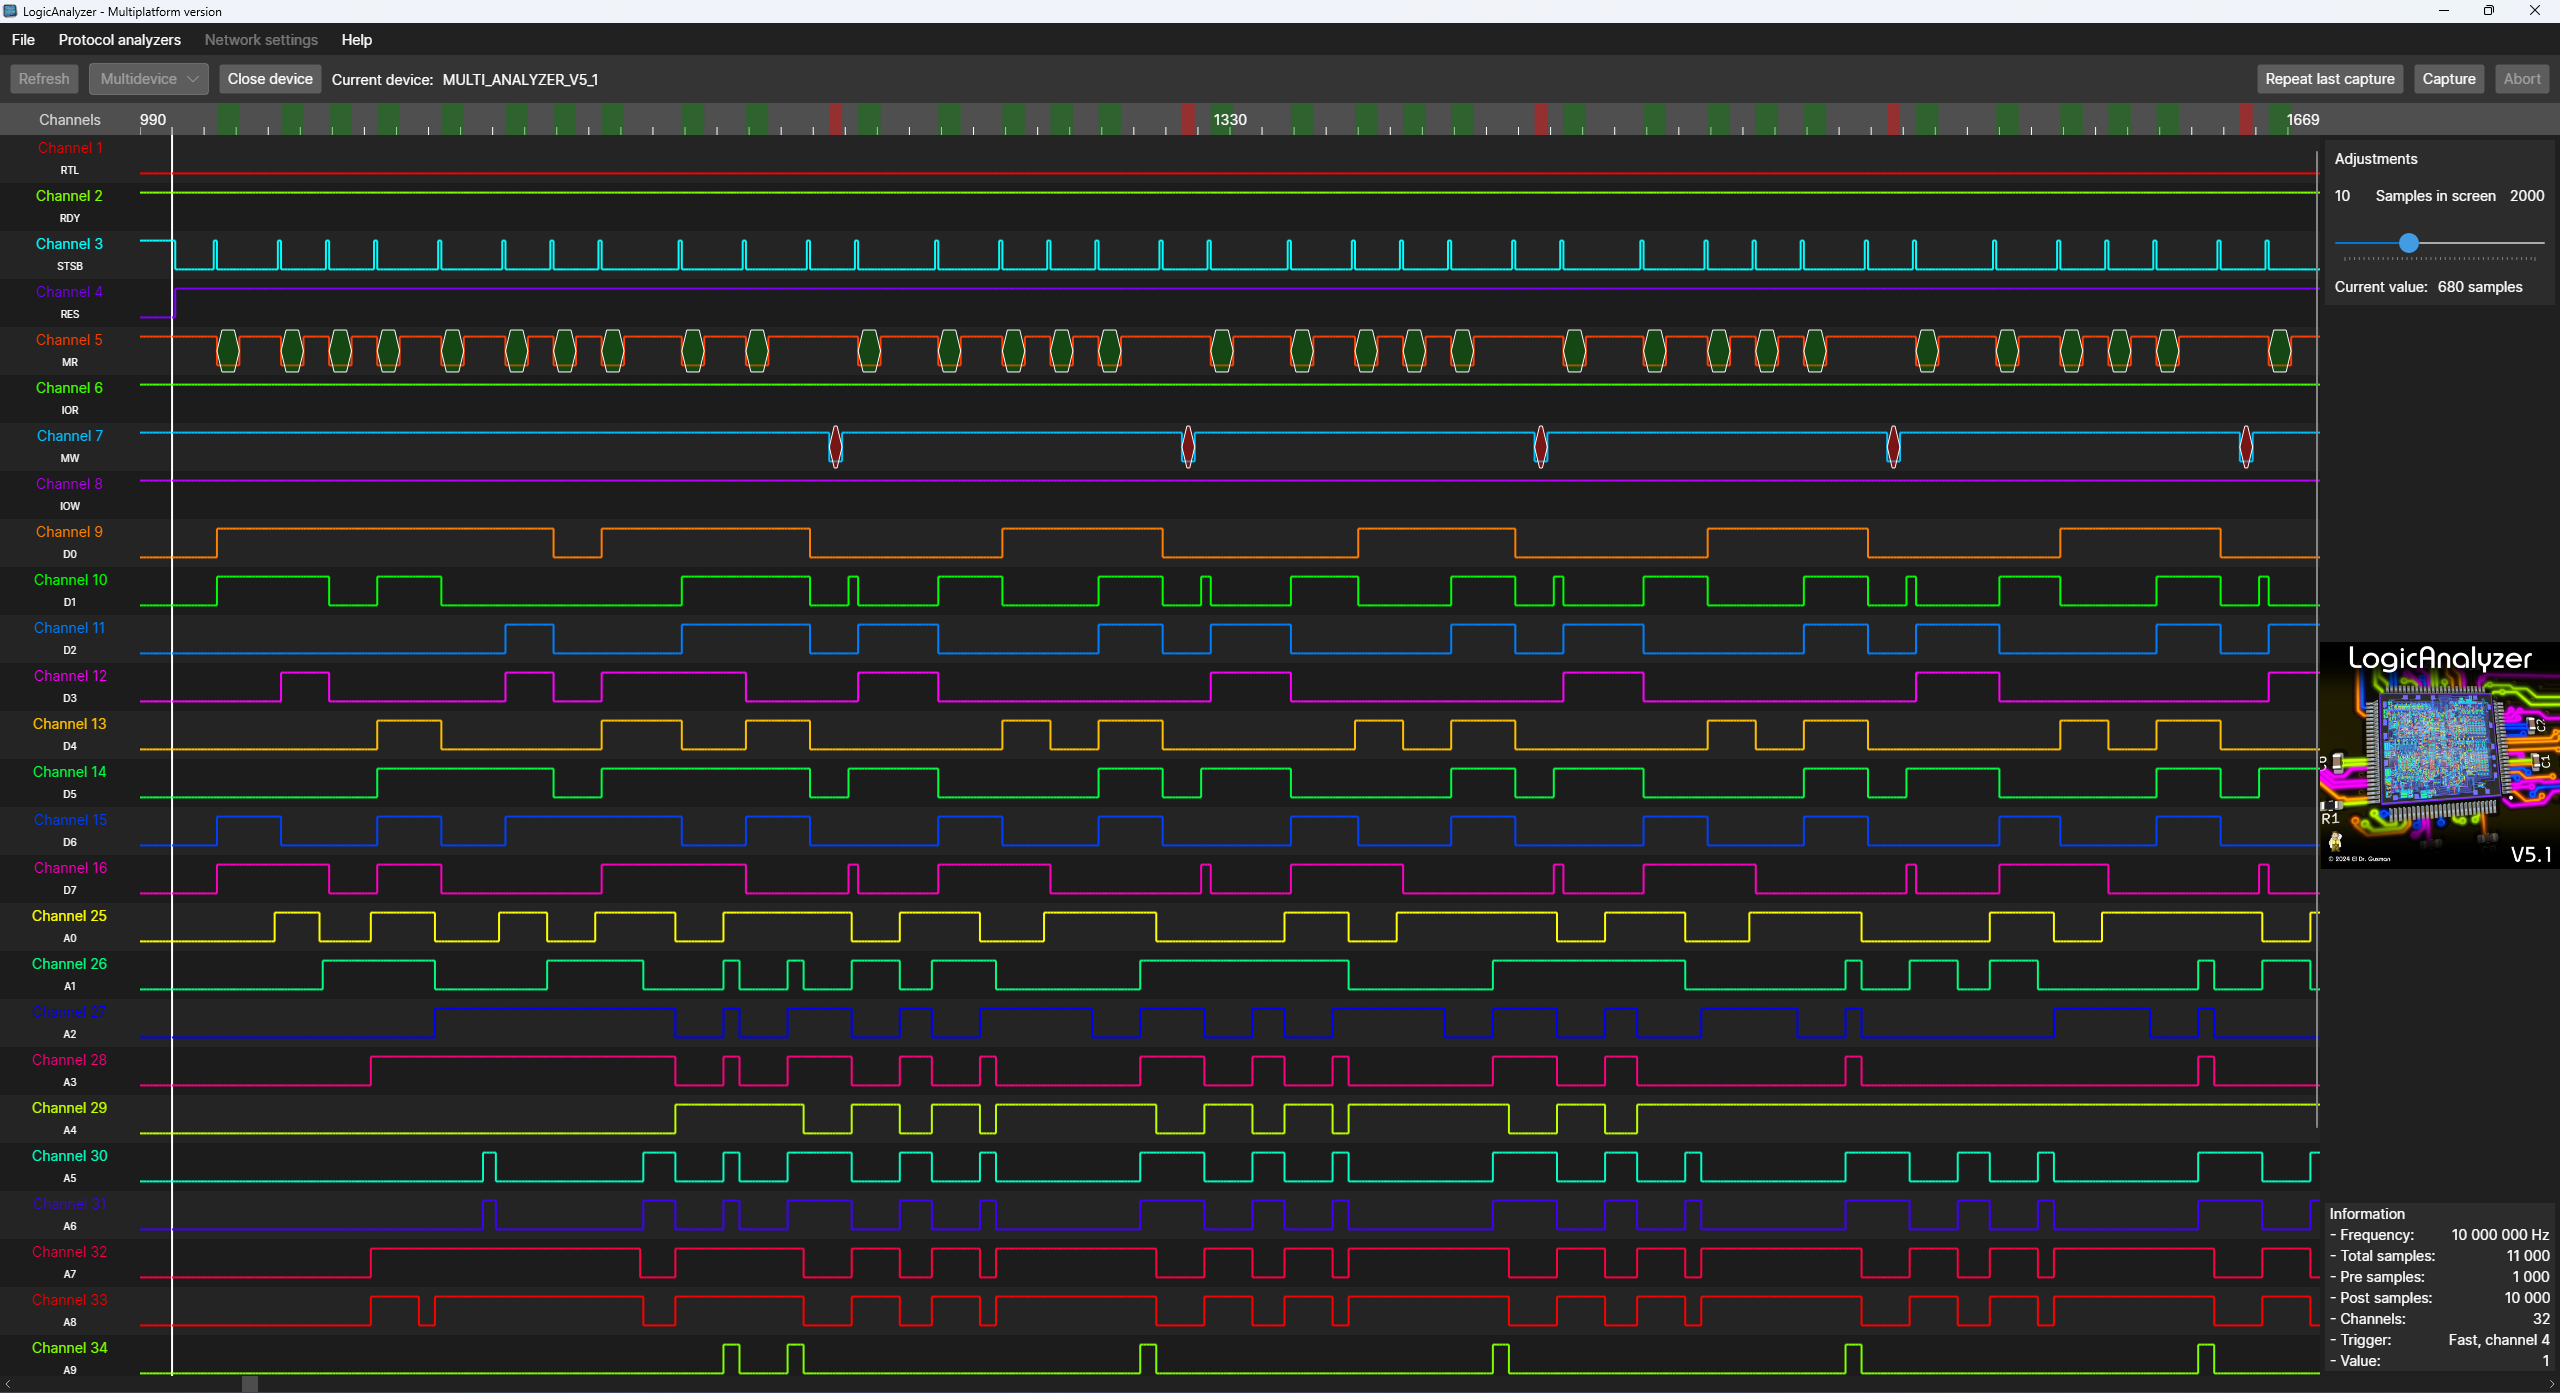Select Channel 16 D7 label
The height and width of the screenshot is (1393, 2560).
click(70, 878)
